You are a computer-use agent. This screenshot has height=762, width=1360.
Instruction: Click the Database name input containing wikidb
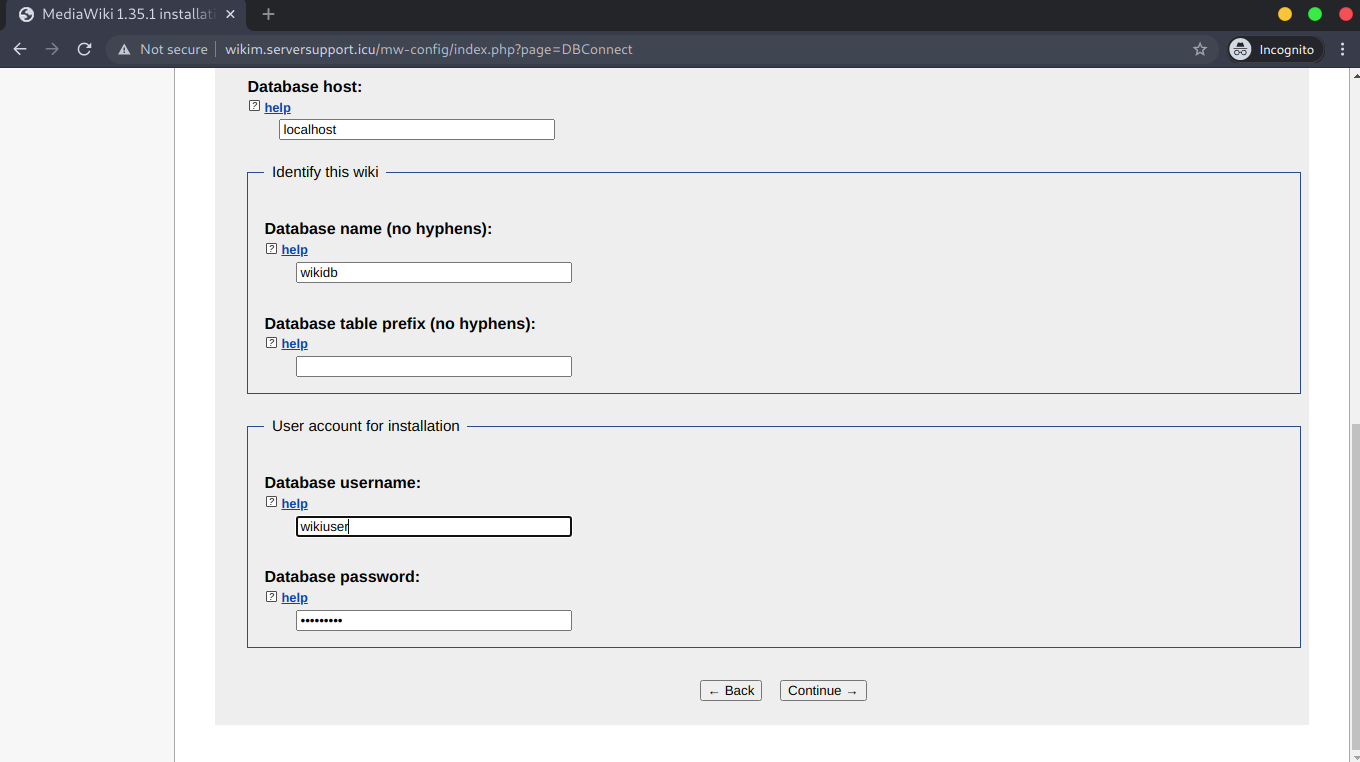pyautogui.click(x=433, y=273)
